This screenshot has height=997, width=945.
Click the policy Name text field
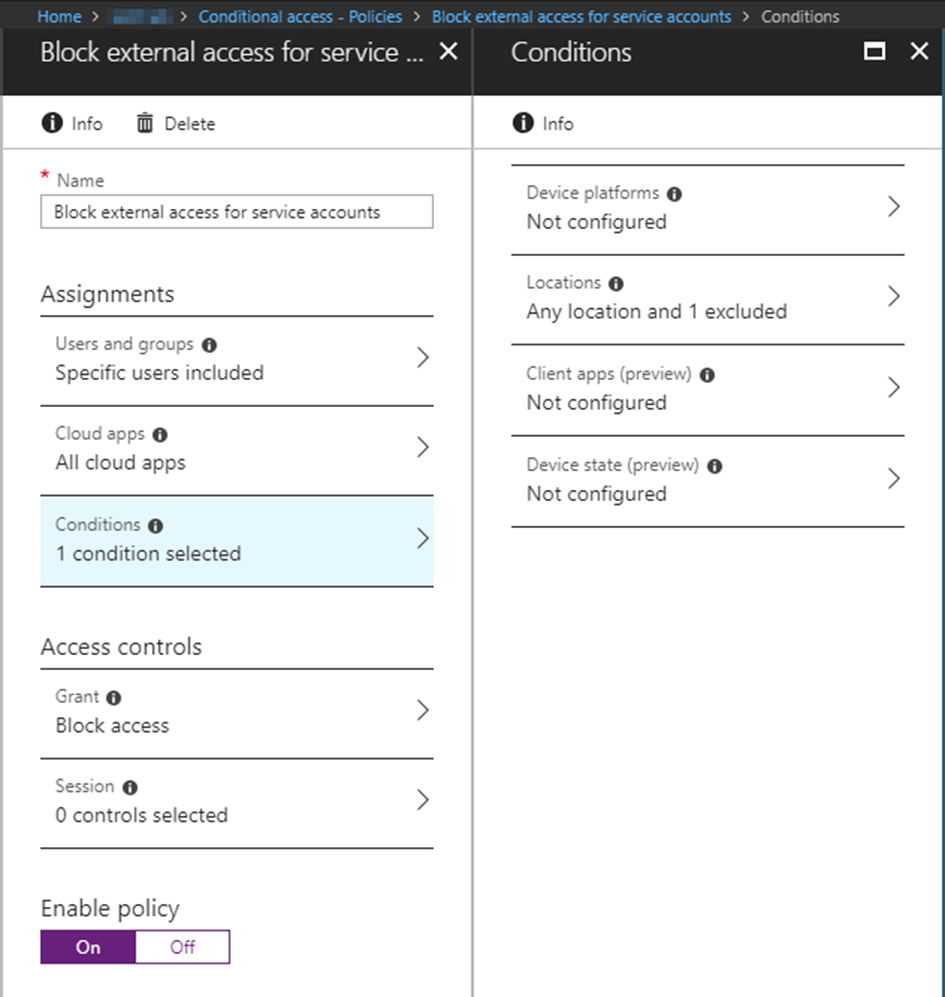237,212
